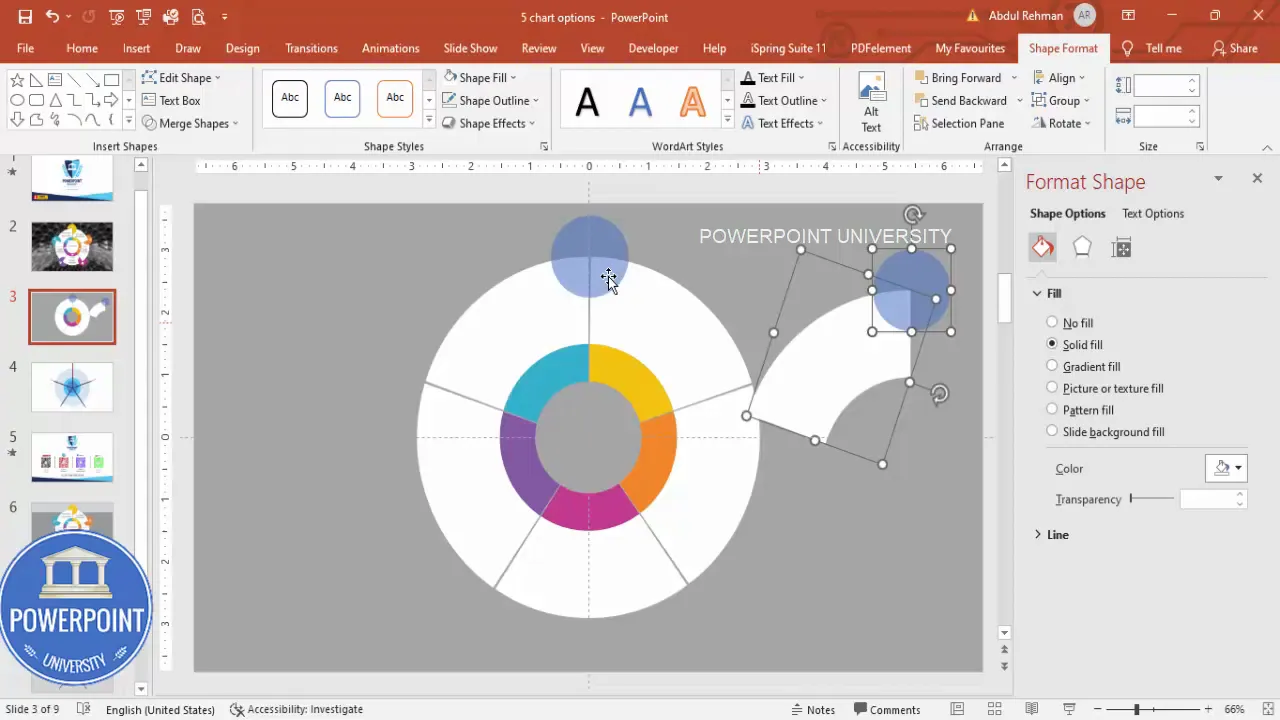Viewport: 1280px width, 720px height.
Task: Save the presentation from the quick access toolbar
Action: (x=25, y=17)
